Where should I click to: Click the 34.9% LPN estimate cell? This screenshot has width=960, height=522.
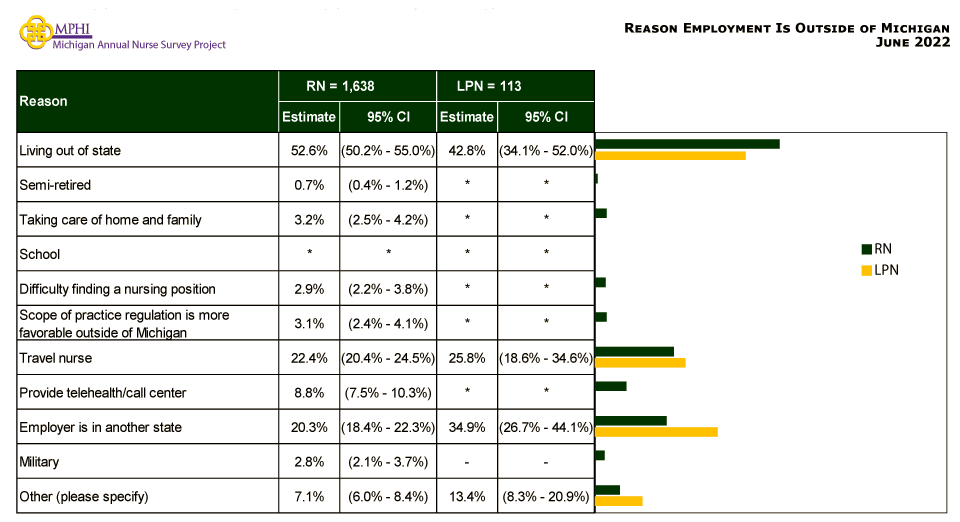pos(467,427)
